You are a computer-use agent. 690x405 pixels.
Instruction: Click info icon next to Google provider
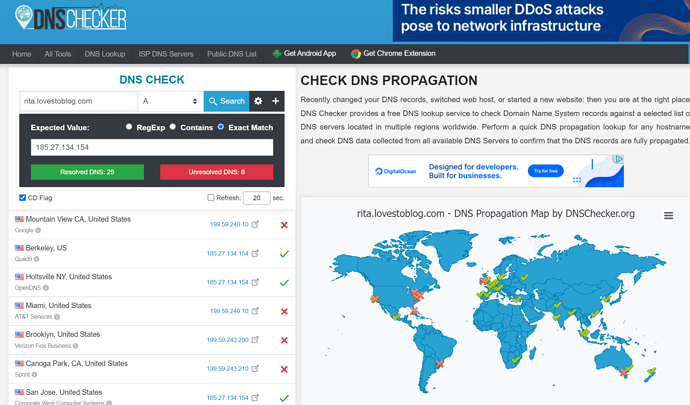[x=38, y=230]
